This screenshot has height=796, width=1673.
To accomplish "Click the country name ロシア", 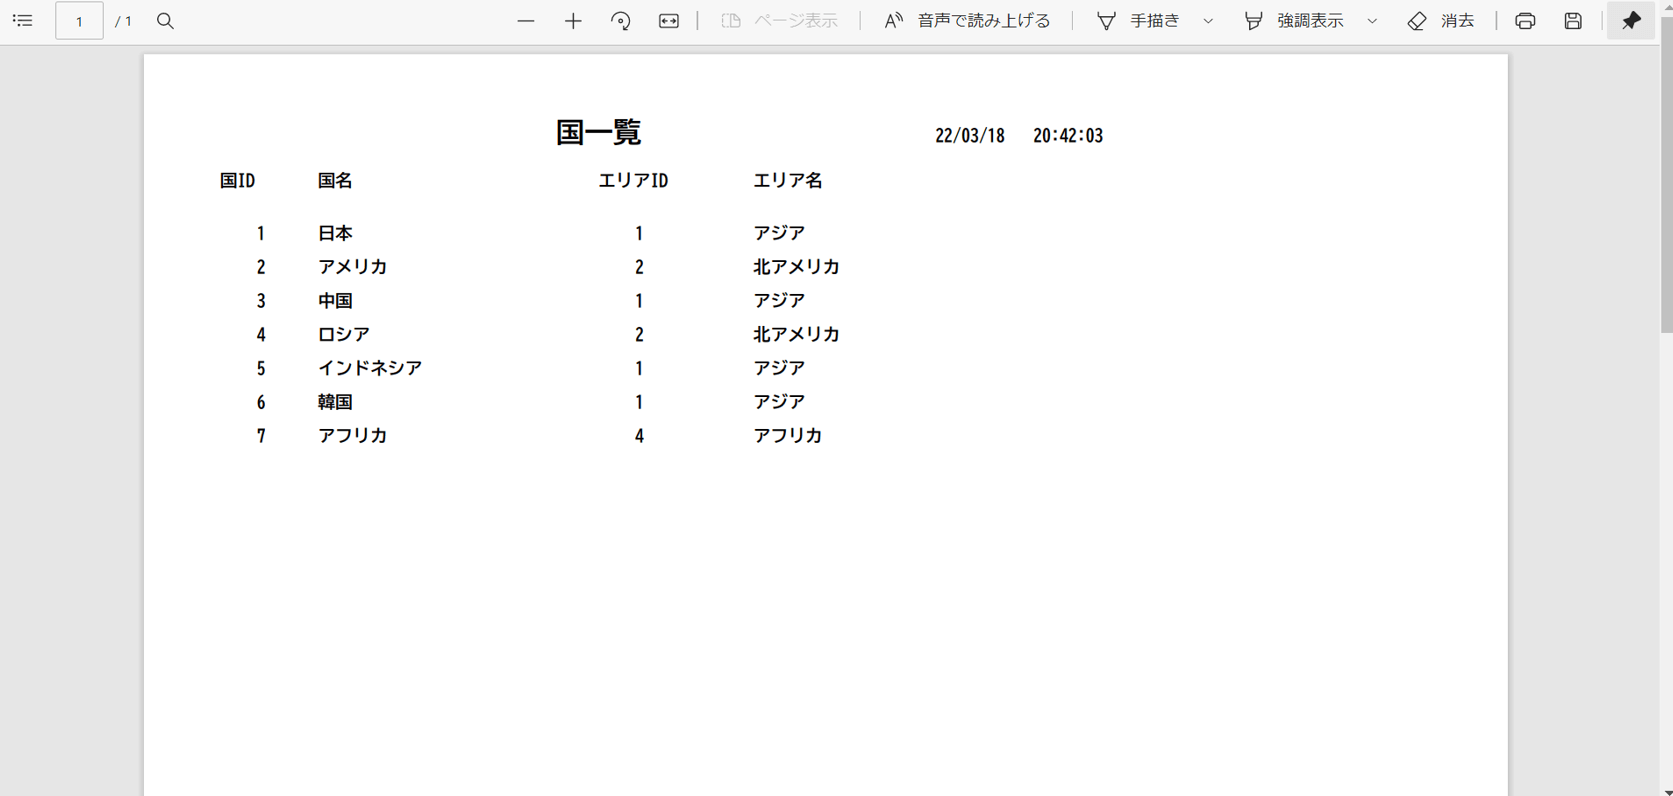I will point(344,334).
